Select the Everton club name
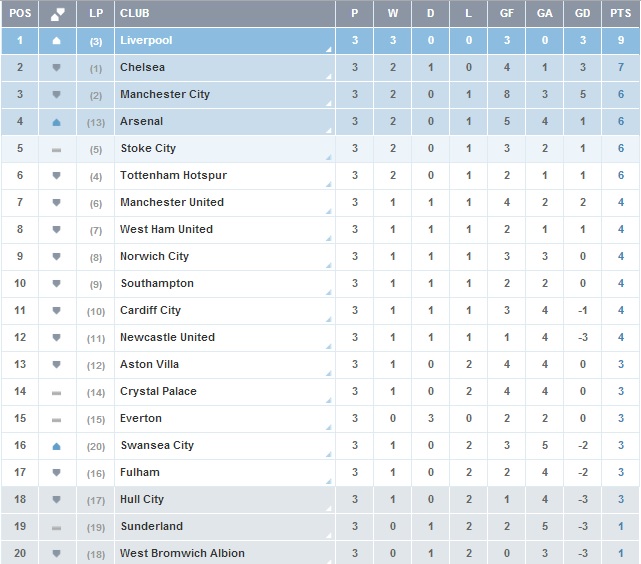The height and width of the screenshot is (564, 641). (141, 419)
